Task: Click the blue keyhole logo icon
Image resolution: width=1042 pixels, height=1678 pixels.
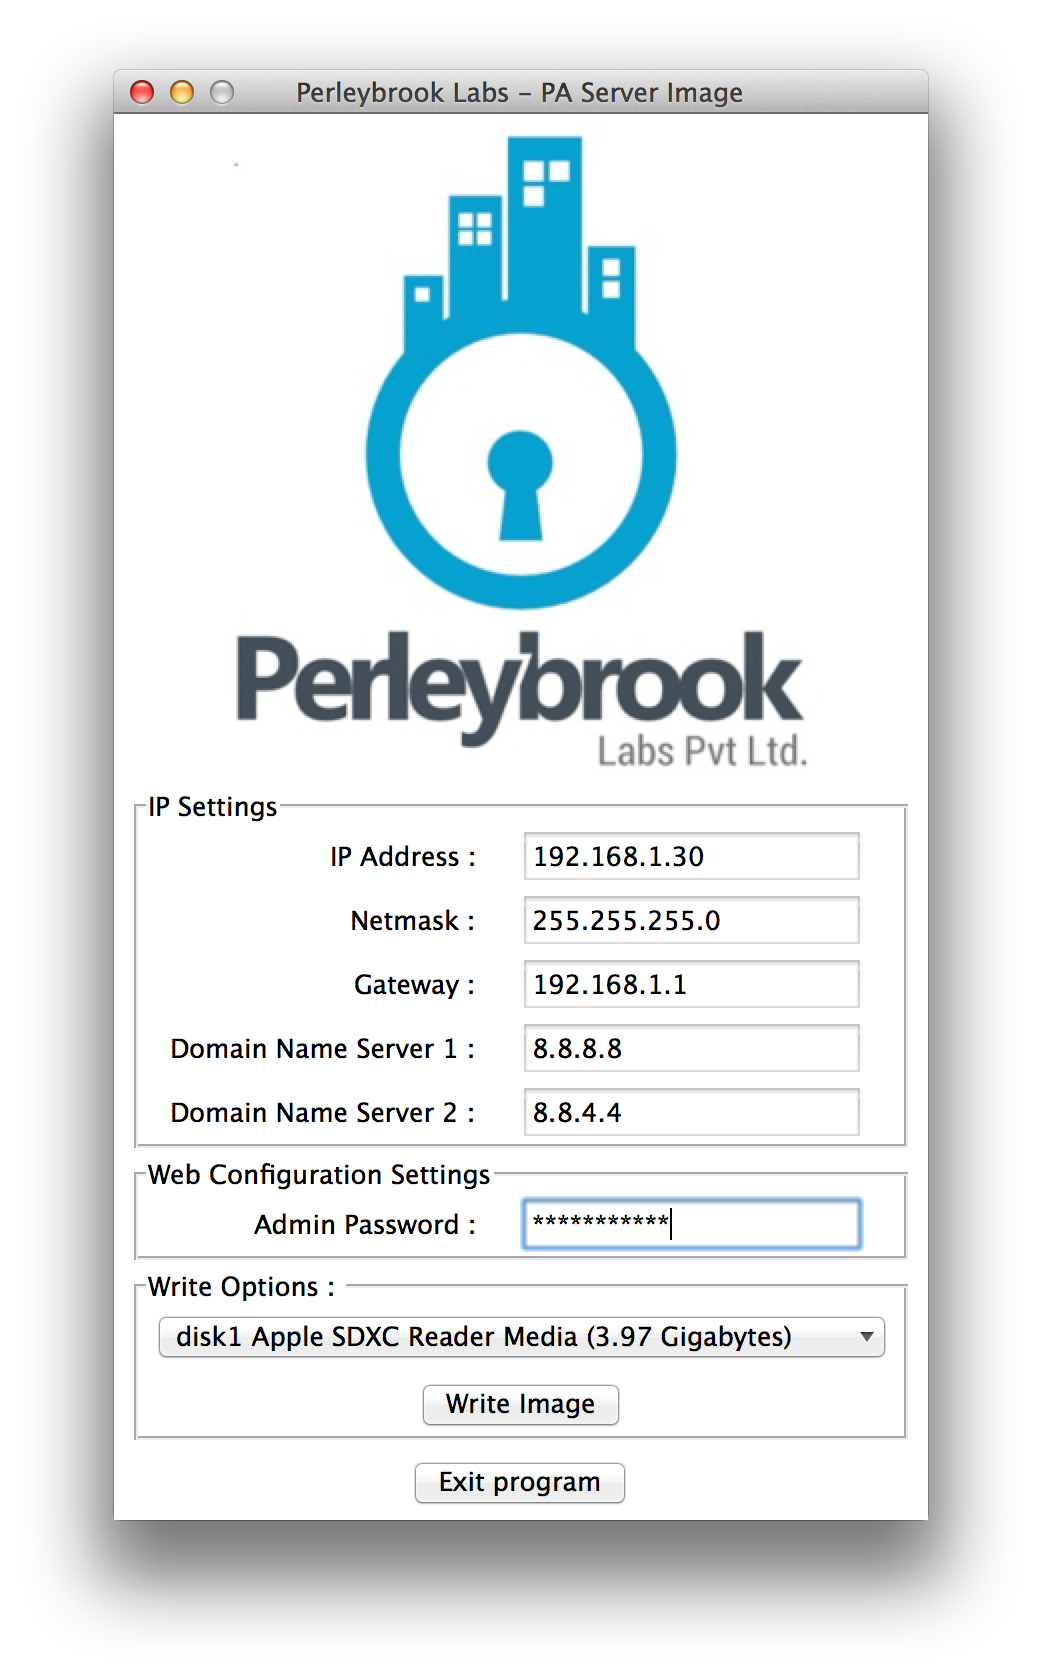Action: [520, 470]
